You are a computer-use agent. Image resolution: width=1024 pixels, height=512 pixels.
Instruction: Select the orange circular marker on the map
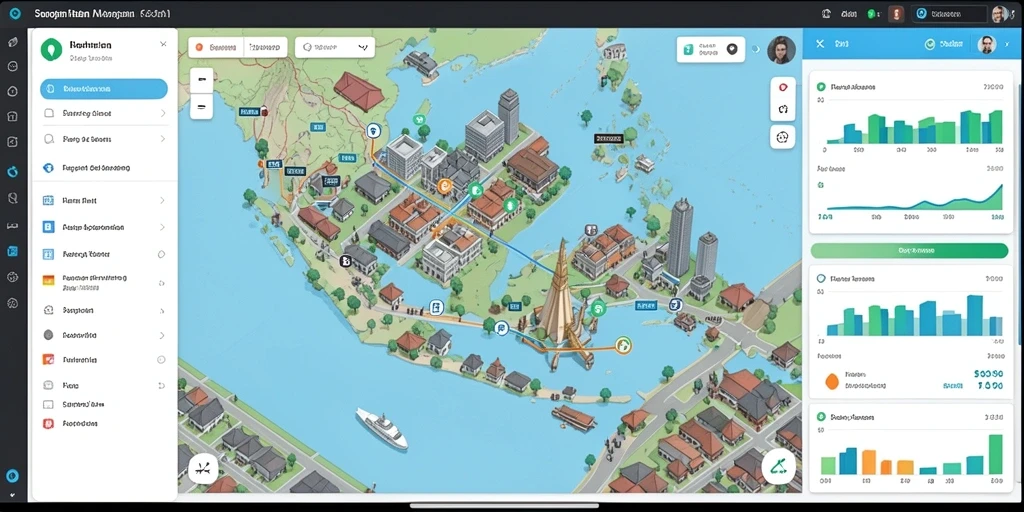point(445,185)
